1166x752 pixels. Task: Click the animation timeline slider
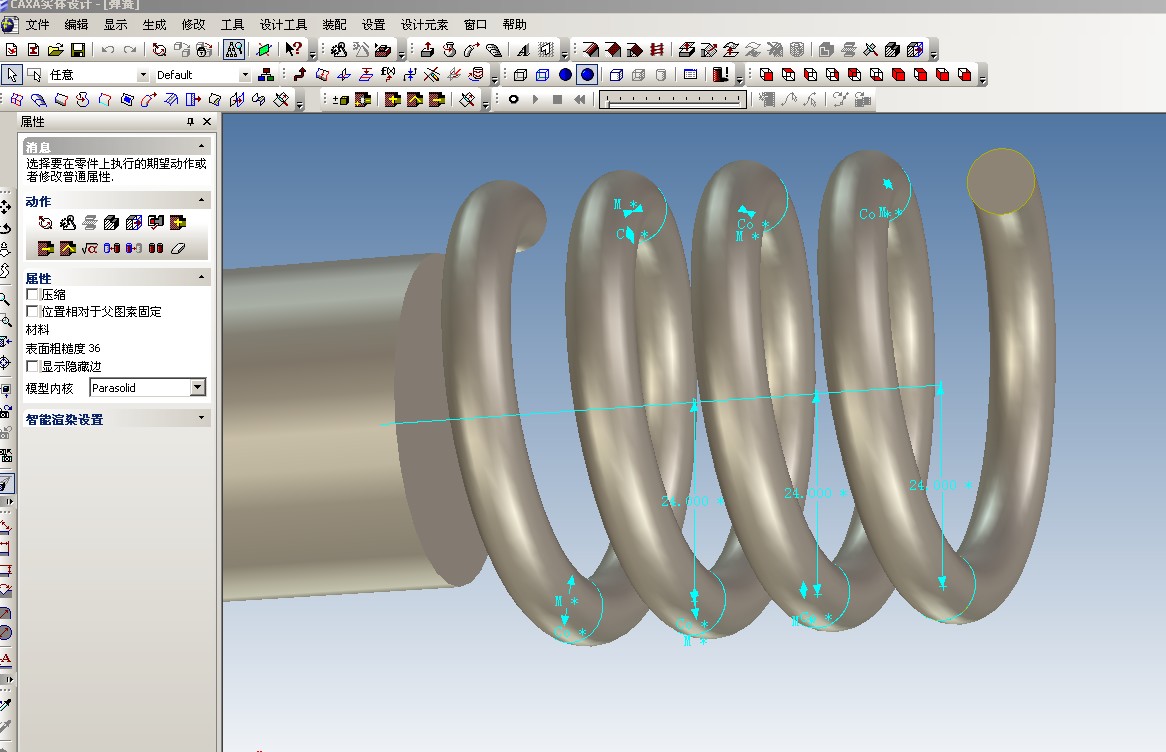click(673, 99)
